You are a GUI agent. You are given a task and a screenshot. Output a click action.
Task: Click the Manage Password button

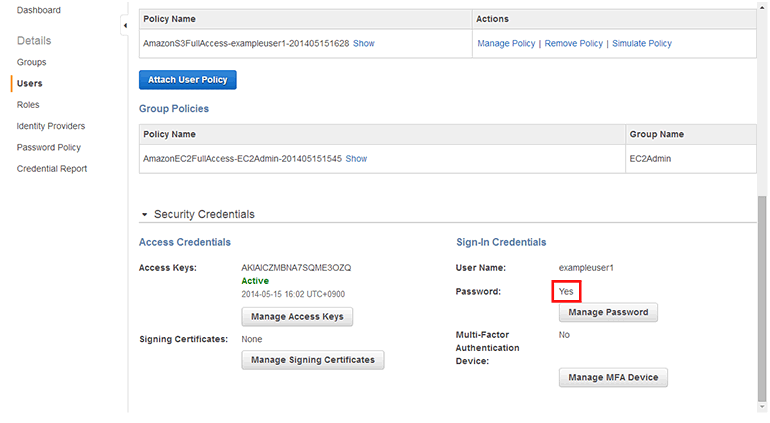[608, 312]
